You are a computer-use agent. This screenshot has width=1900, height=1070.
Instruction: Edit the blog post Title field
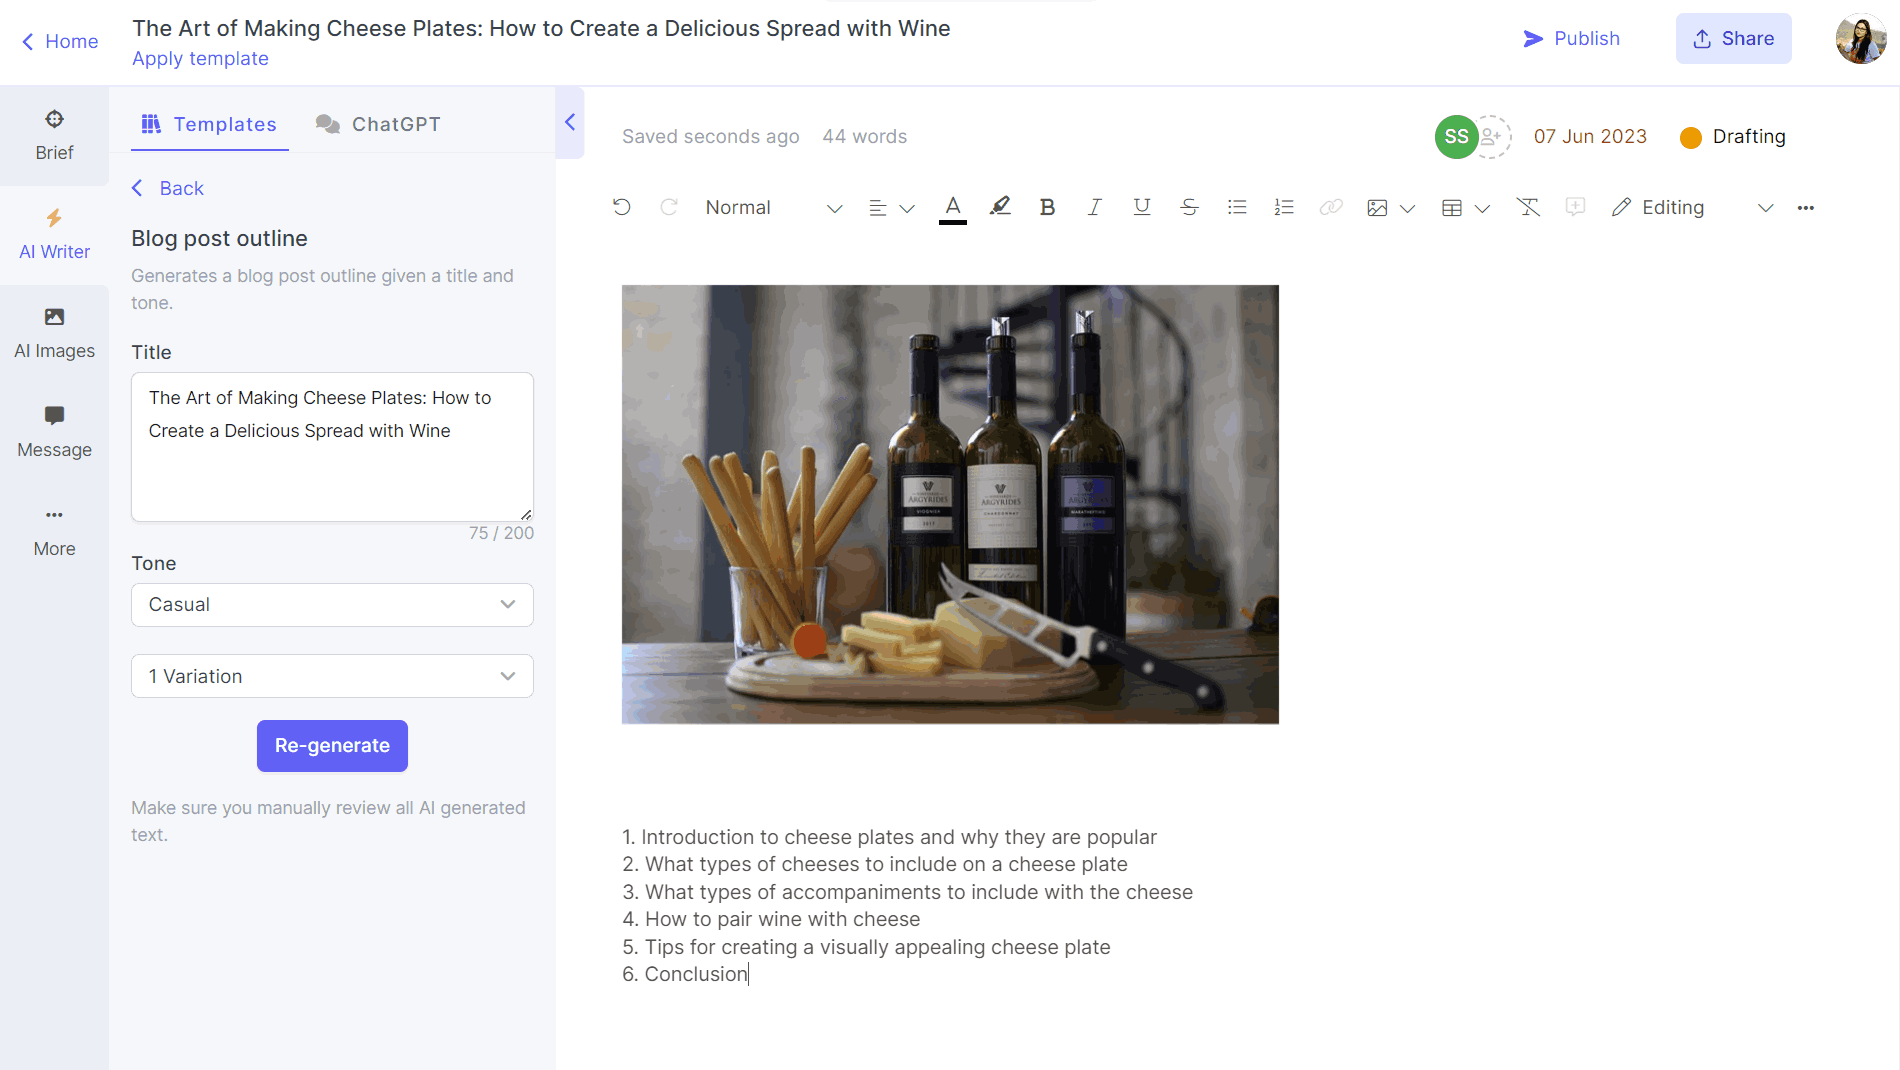[332, 447]
